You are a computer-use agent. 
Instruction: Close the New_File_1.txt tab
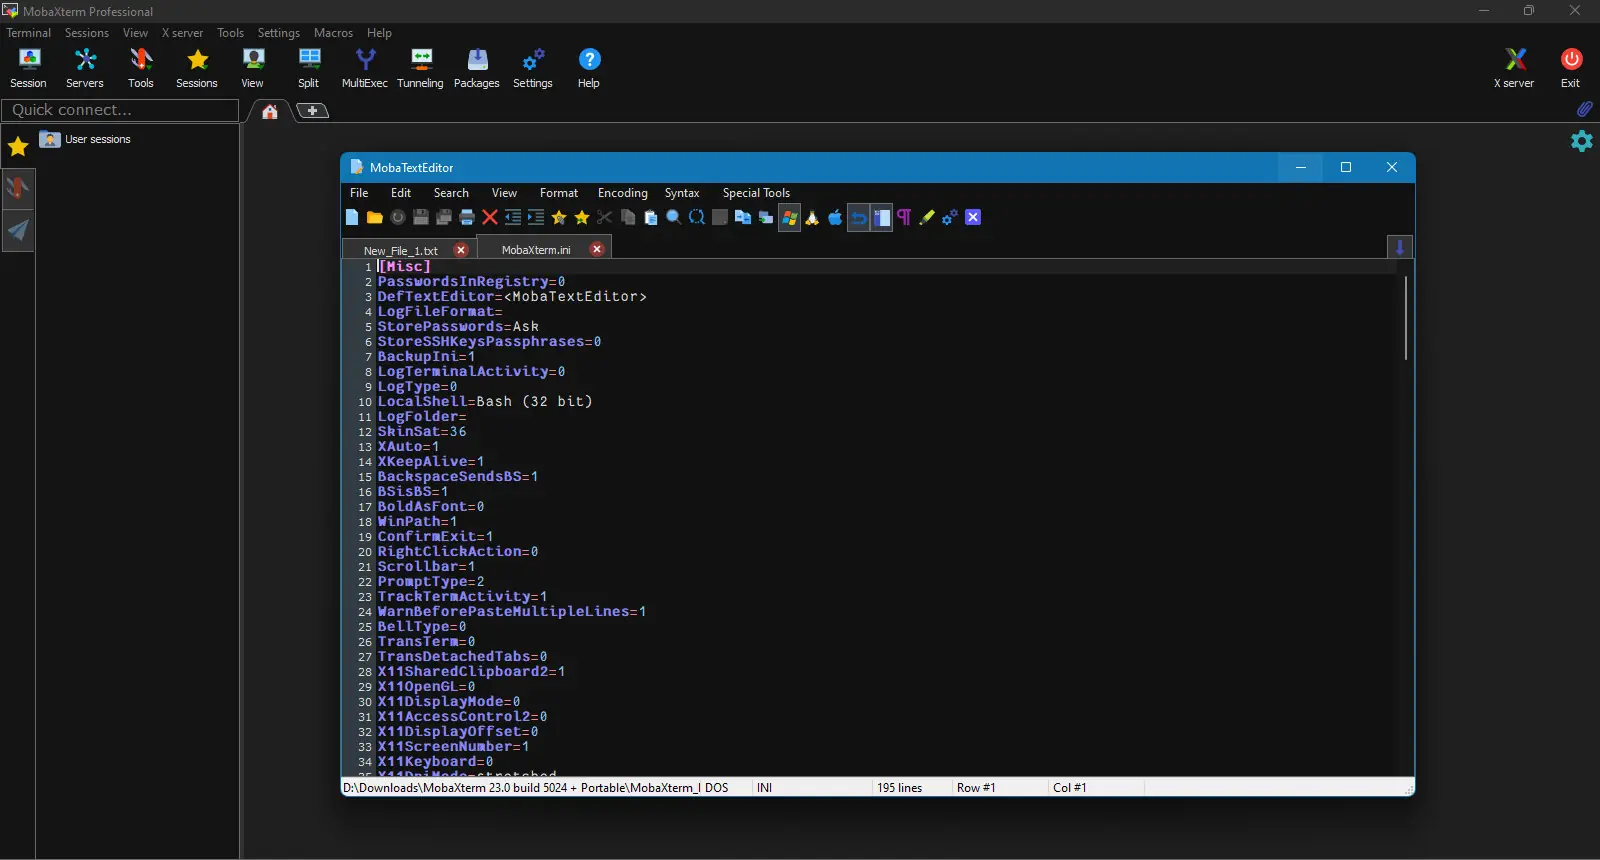click(x=461, y=250)
